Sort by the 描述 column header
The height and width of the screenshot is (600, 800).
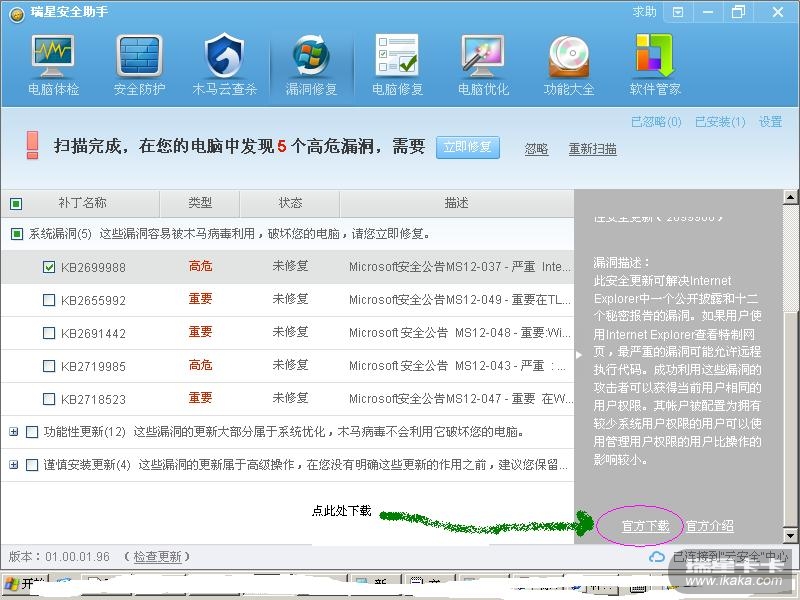(x=456, y=203)
